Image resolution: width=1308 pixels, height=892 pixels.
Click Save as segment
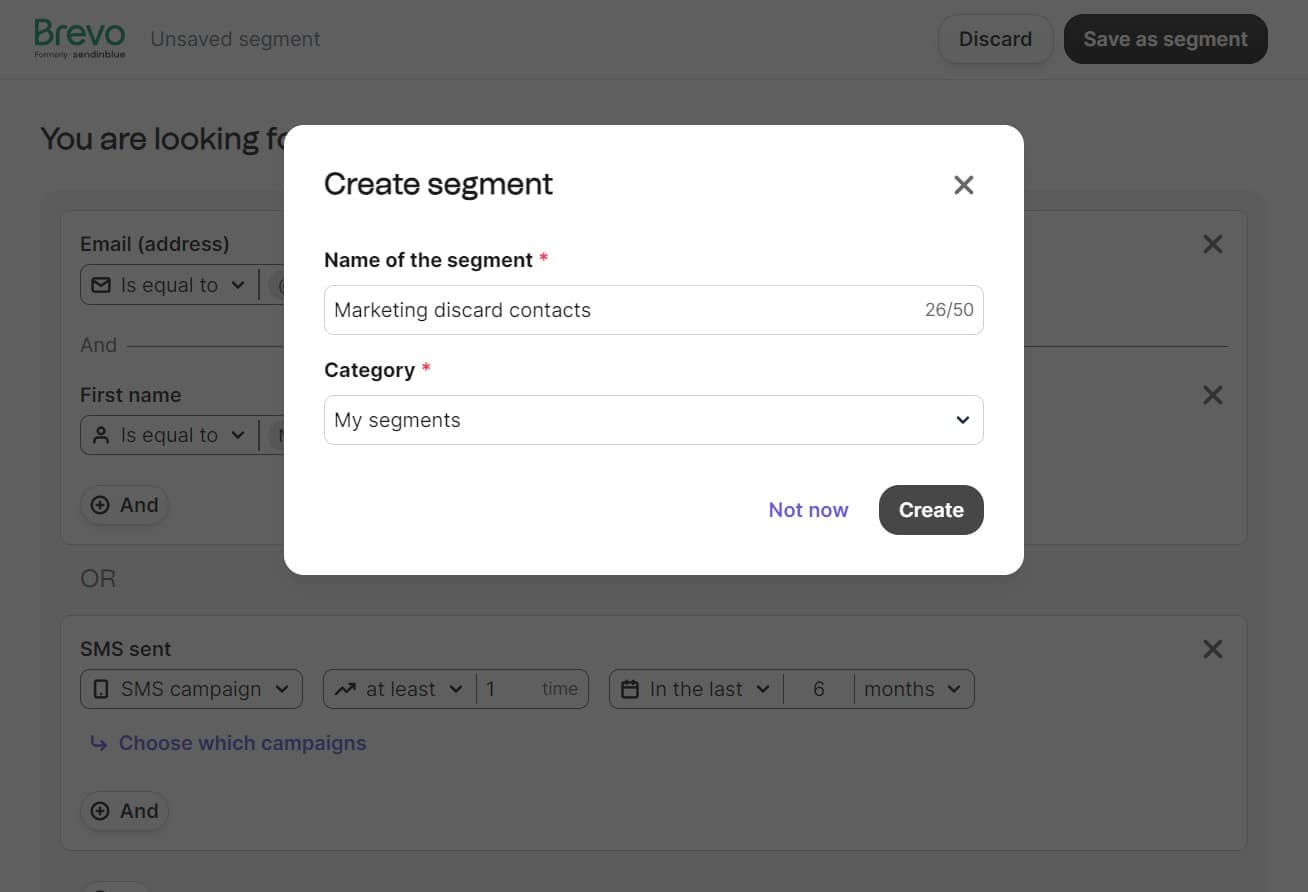click(x=1165, y=38)
